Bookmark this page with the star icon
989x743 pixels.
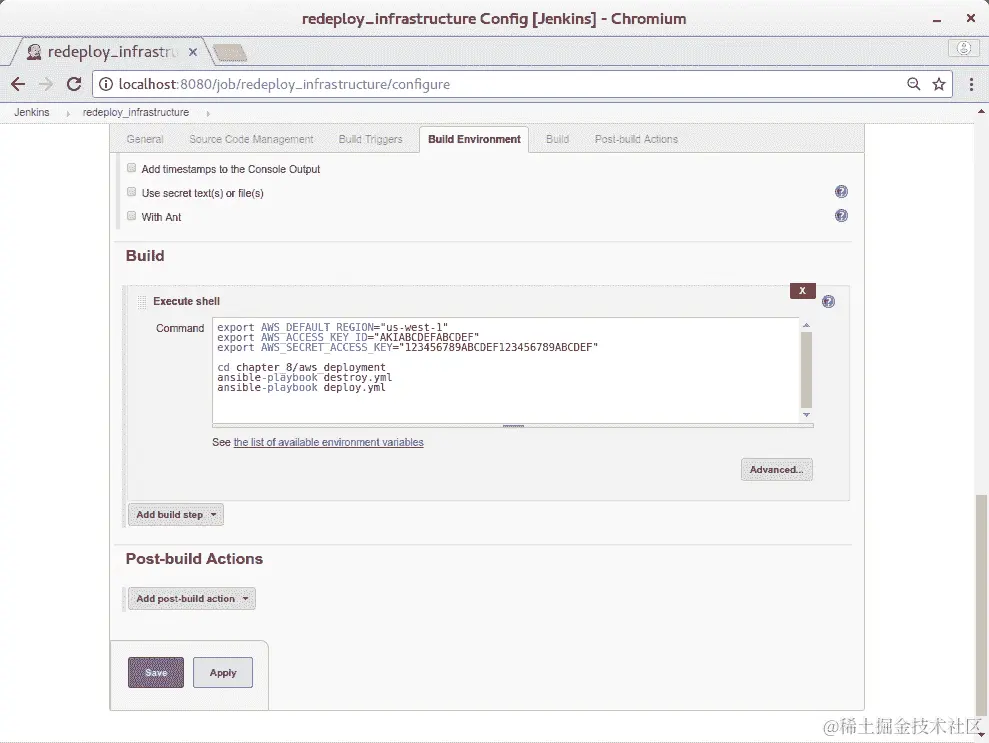939,84
